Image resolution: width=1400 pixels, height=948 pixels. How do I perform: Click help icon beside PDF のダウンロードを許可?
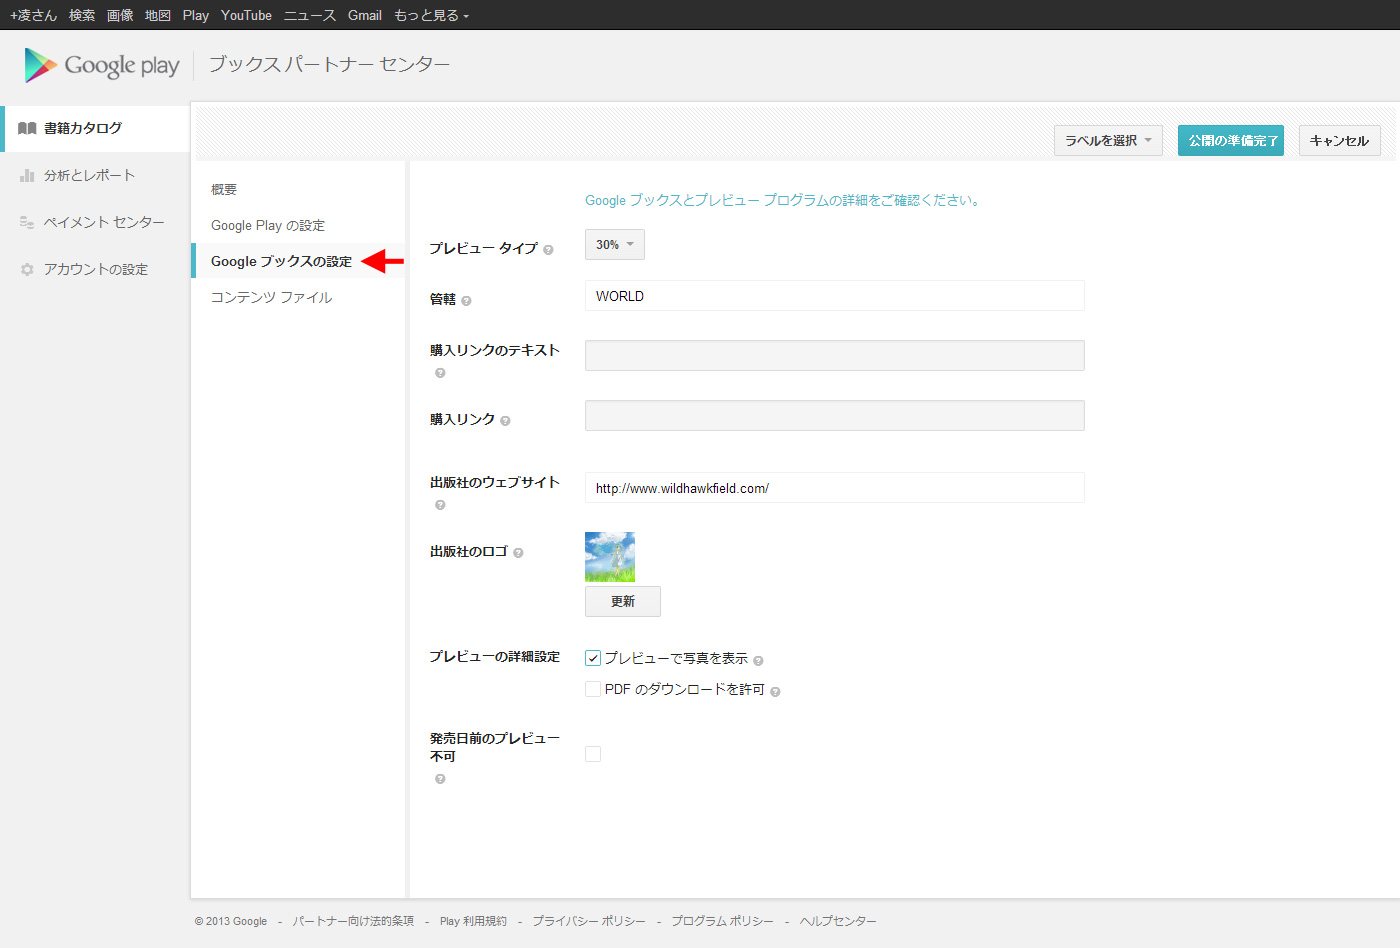775,692
